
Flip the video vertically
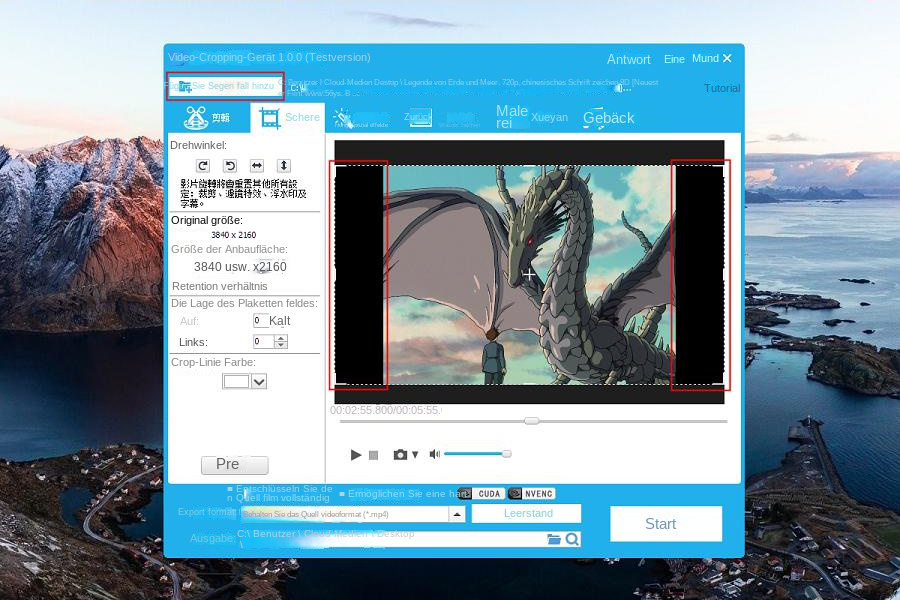[x=284, y=166]
